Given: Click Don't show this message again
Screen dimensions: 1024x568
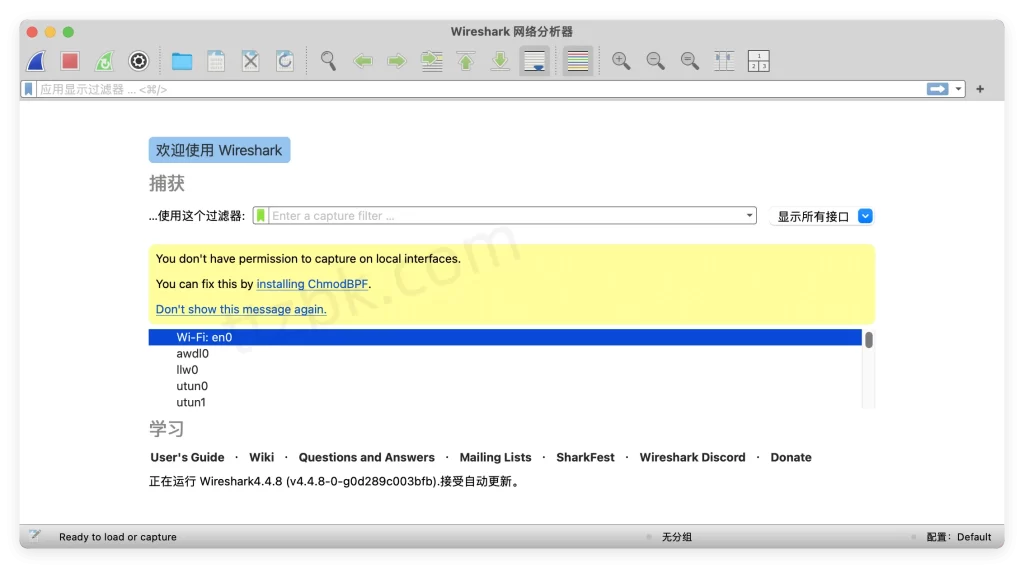Looking at the screenshot, I should [241, 309].
